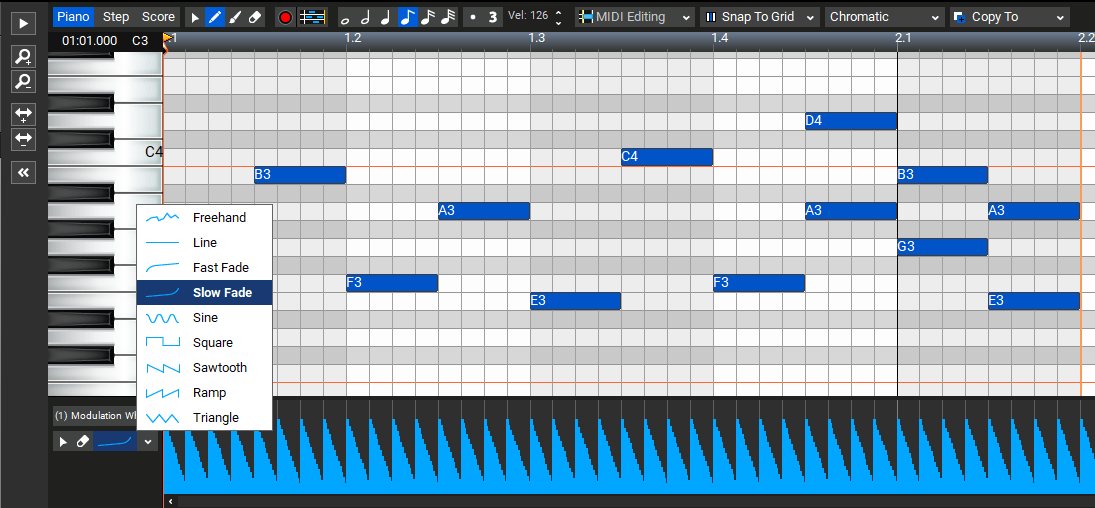Toggle the dotted note button
The width and height of the screenshot is (1095, 508).
pos(473,17)
